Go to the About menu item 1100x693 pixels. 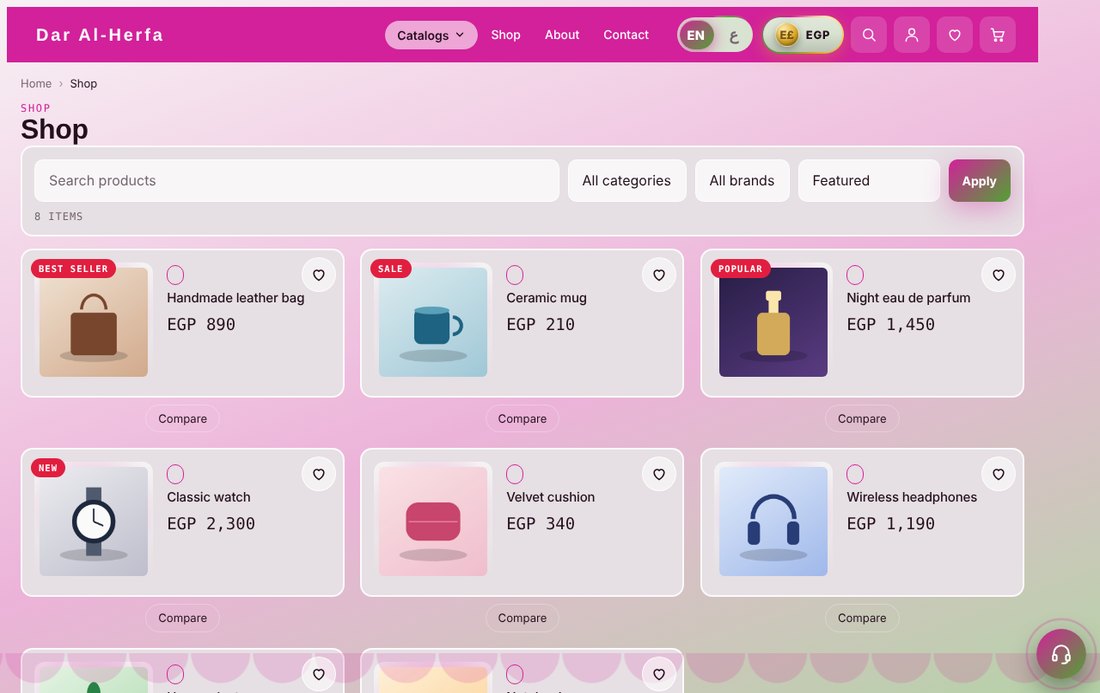coord(562,35)
